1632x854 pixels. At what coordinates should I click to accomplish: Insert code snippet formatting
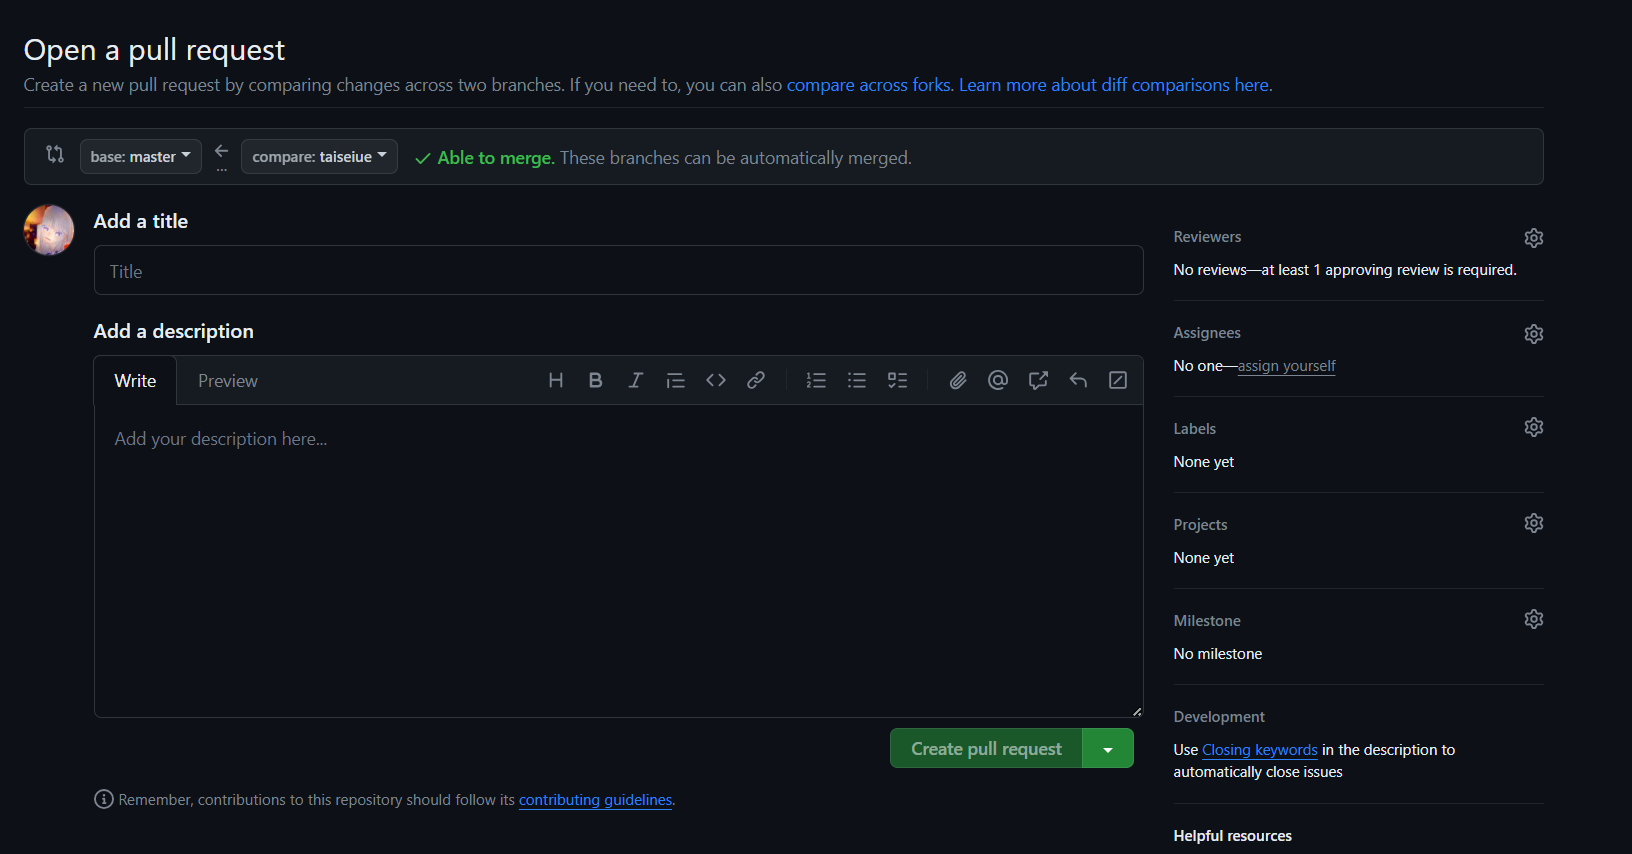coord(716,380)
